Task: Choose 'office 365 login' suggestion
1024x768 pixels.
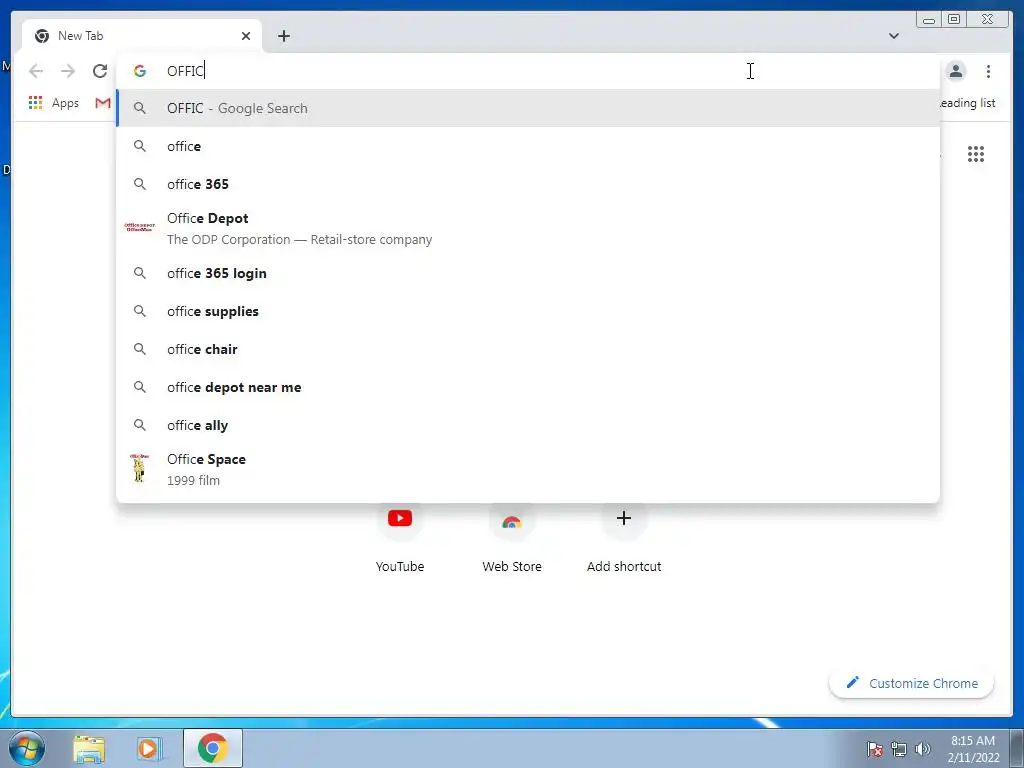Action: click(528, 273)
